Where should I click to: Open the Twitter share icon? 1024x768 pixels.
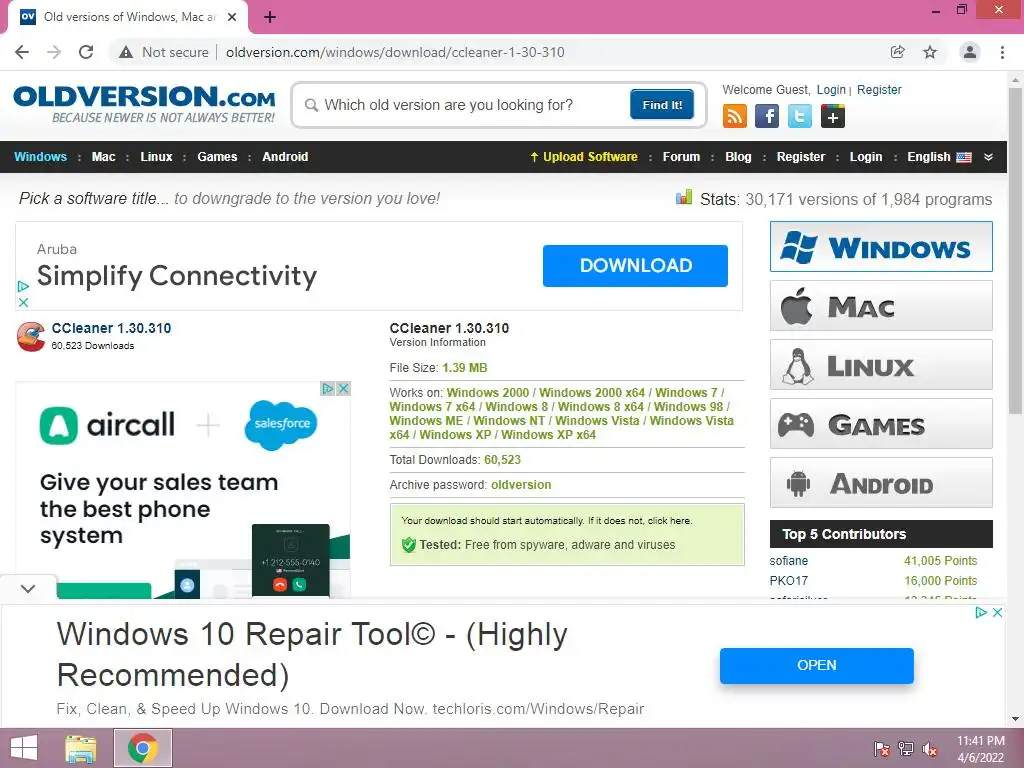799,116
